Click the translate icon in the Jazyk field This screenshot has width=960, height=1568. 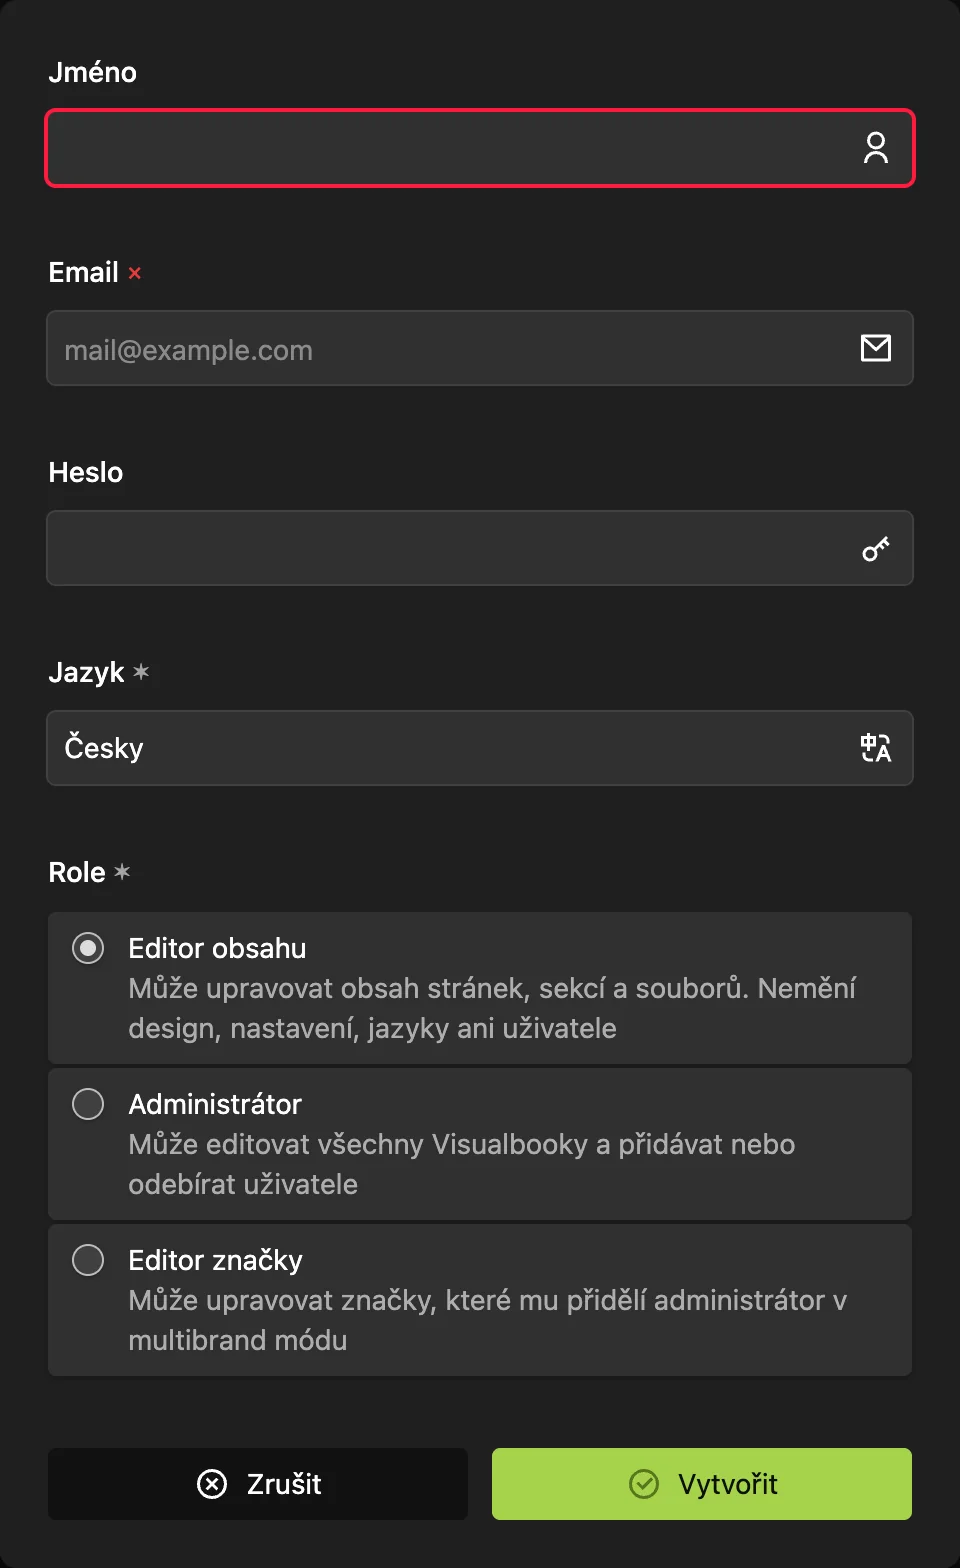876,748
